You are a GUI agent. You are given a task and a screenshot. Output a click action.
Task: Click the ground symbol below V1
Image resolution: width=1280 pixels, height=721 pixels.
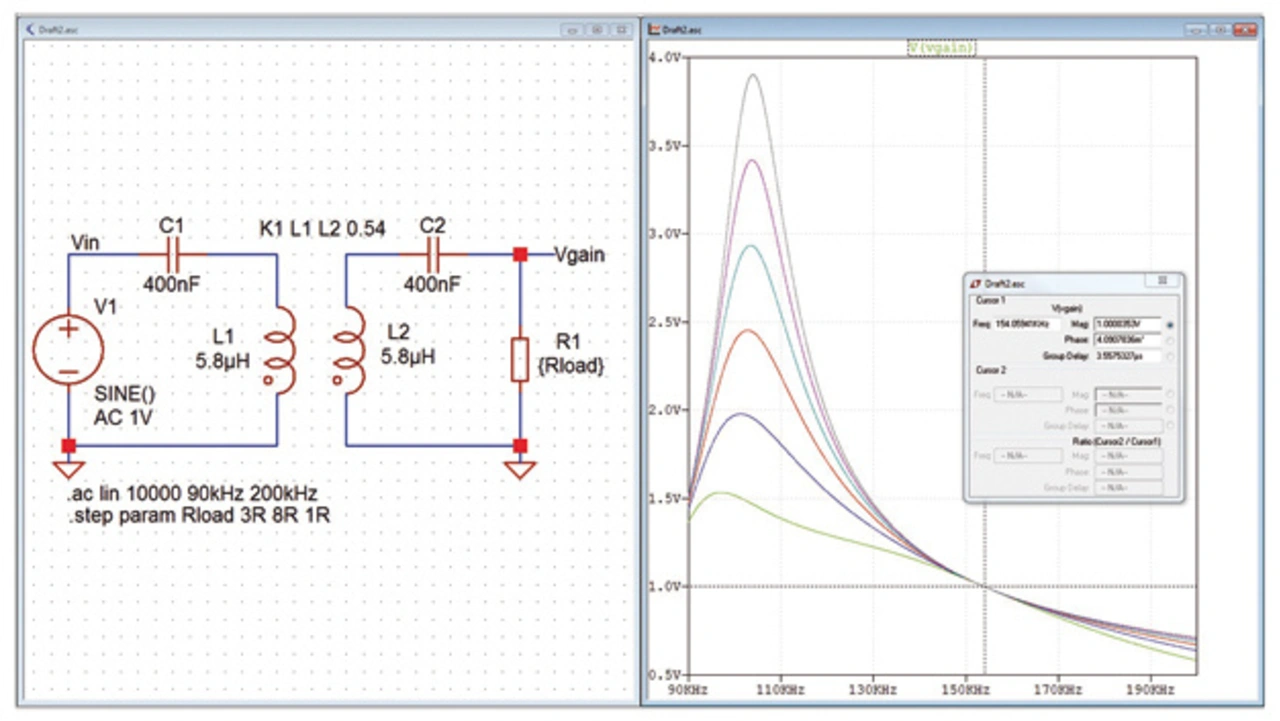click(68, 468)
